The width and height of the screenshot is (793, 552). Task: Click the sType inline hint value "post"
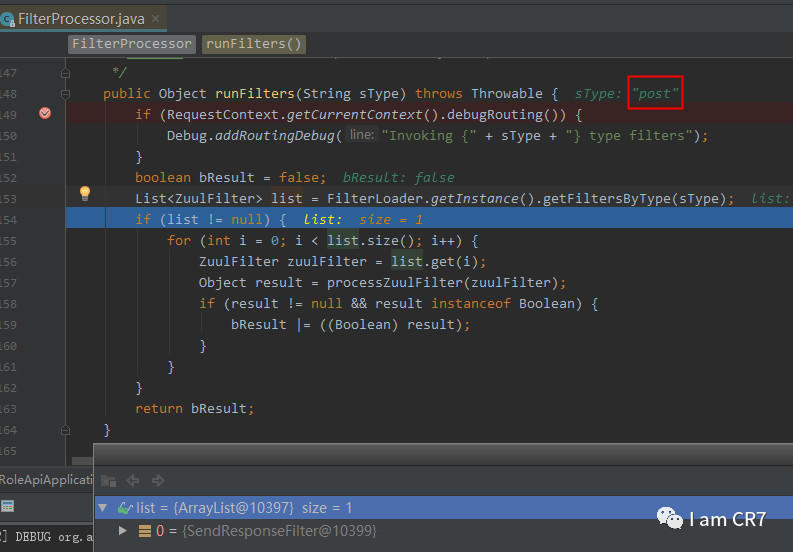pos(654,94)
